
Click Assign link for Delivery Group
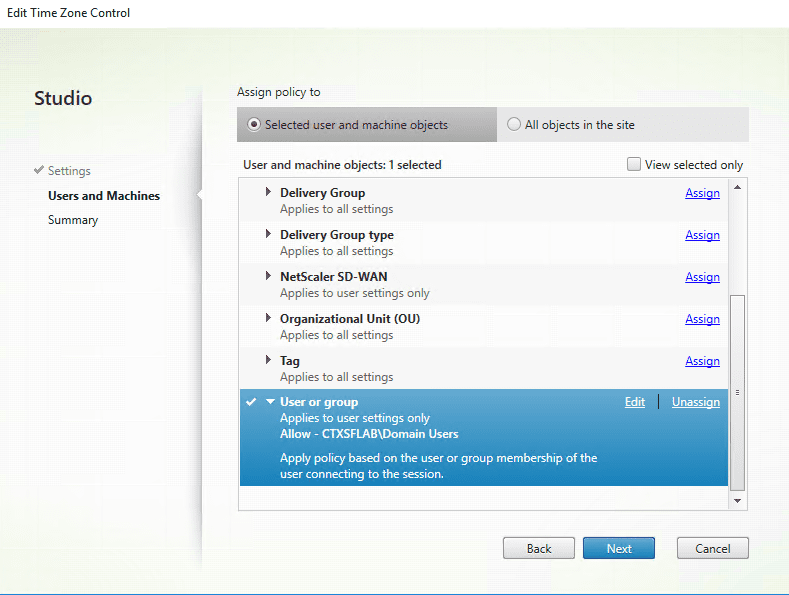tap(702, 193)
